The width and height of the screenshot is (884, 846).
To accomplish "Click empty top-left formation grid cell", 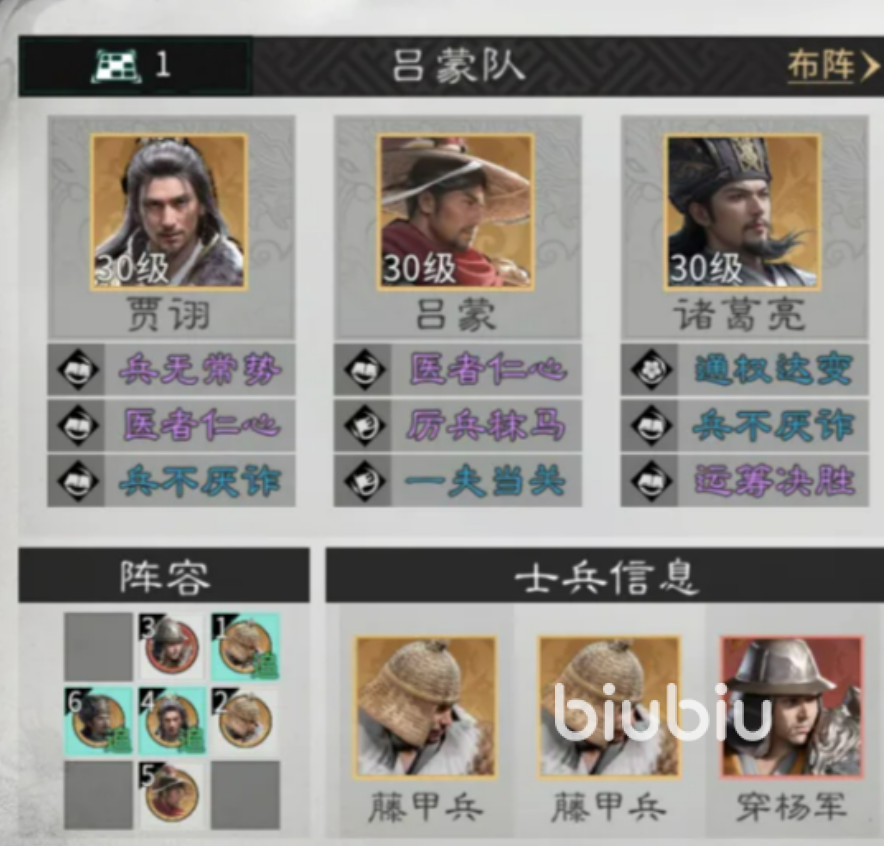I will 98,646.
